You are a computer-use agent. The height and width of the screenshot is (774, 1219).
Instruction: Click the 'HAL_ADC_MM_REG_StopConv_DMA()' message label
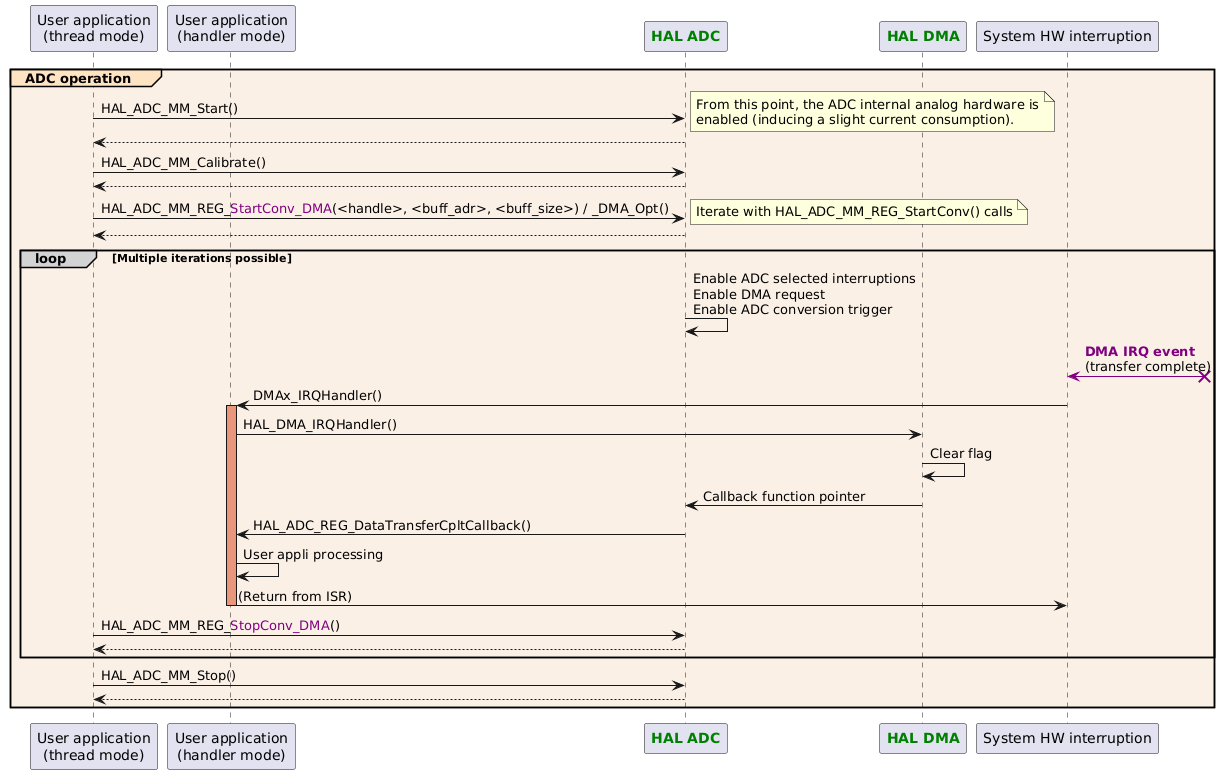[220, 626]
